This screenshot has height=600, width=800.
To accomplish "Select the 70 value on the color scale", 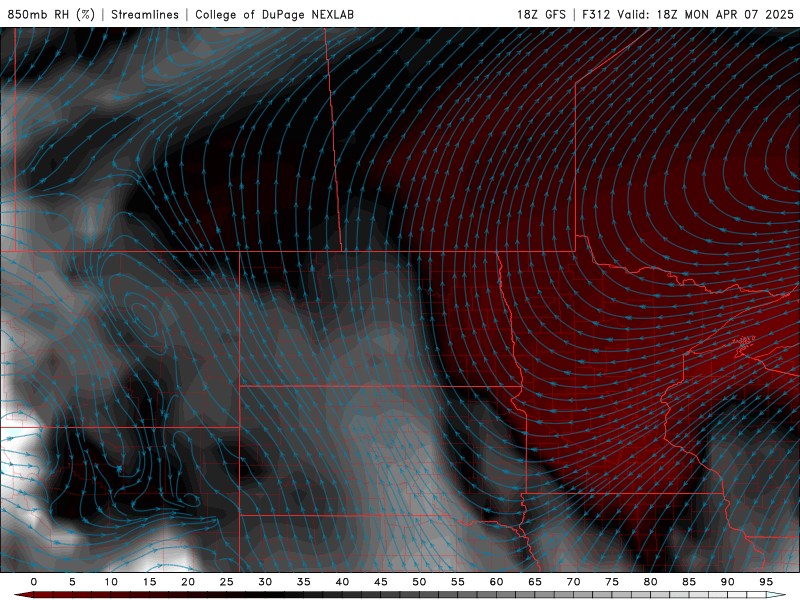I will pyautogui.click(x=573, y=582).
